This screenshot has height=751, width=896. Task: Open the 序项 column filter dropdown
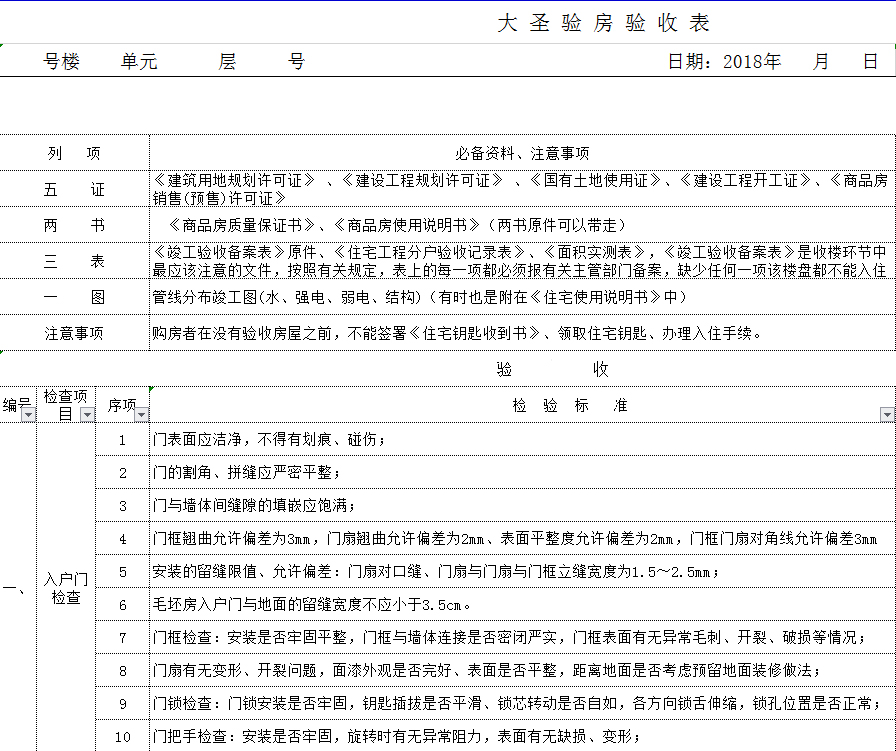(x=141, y=415)
